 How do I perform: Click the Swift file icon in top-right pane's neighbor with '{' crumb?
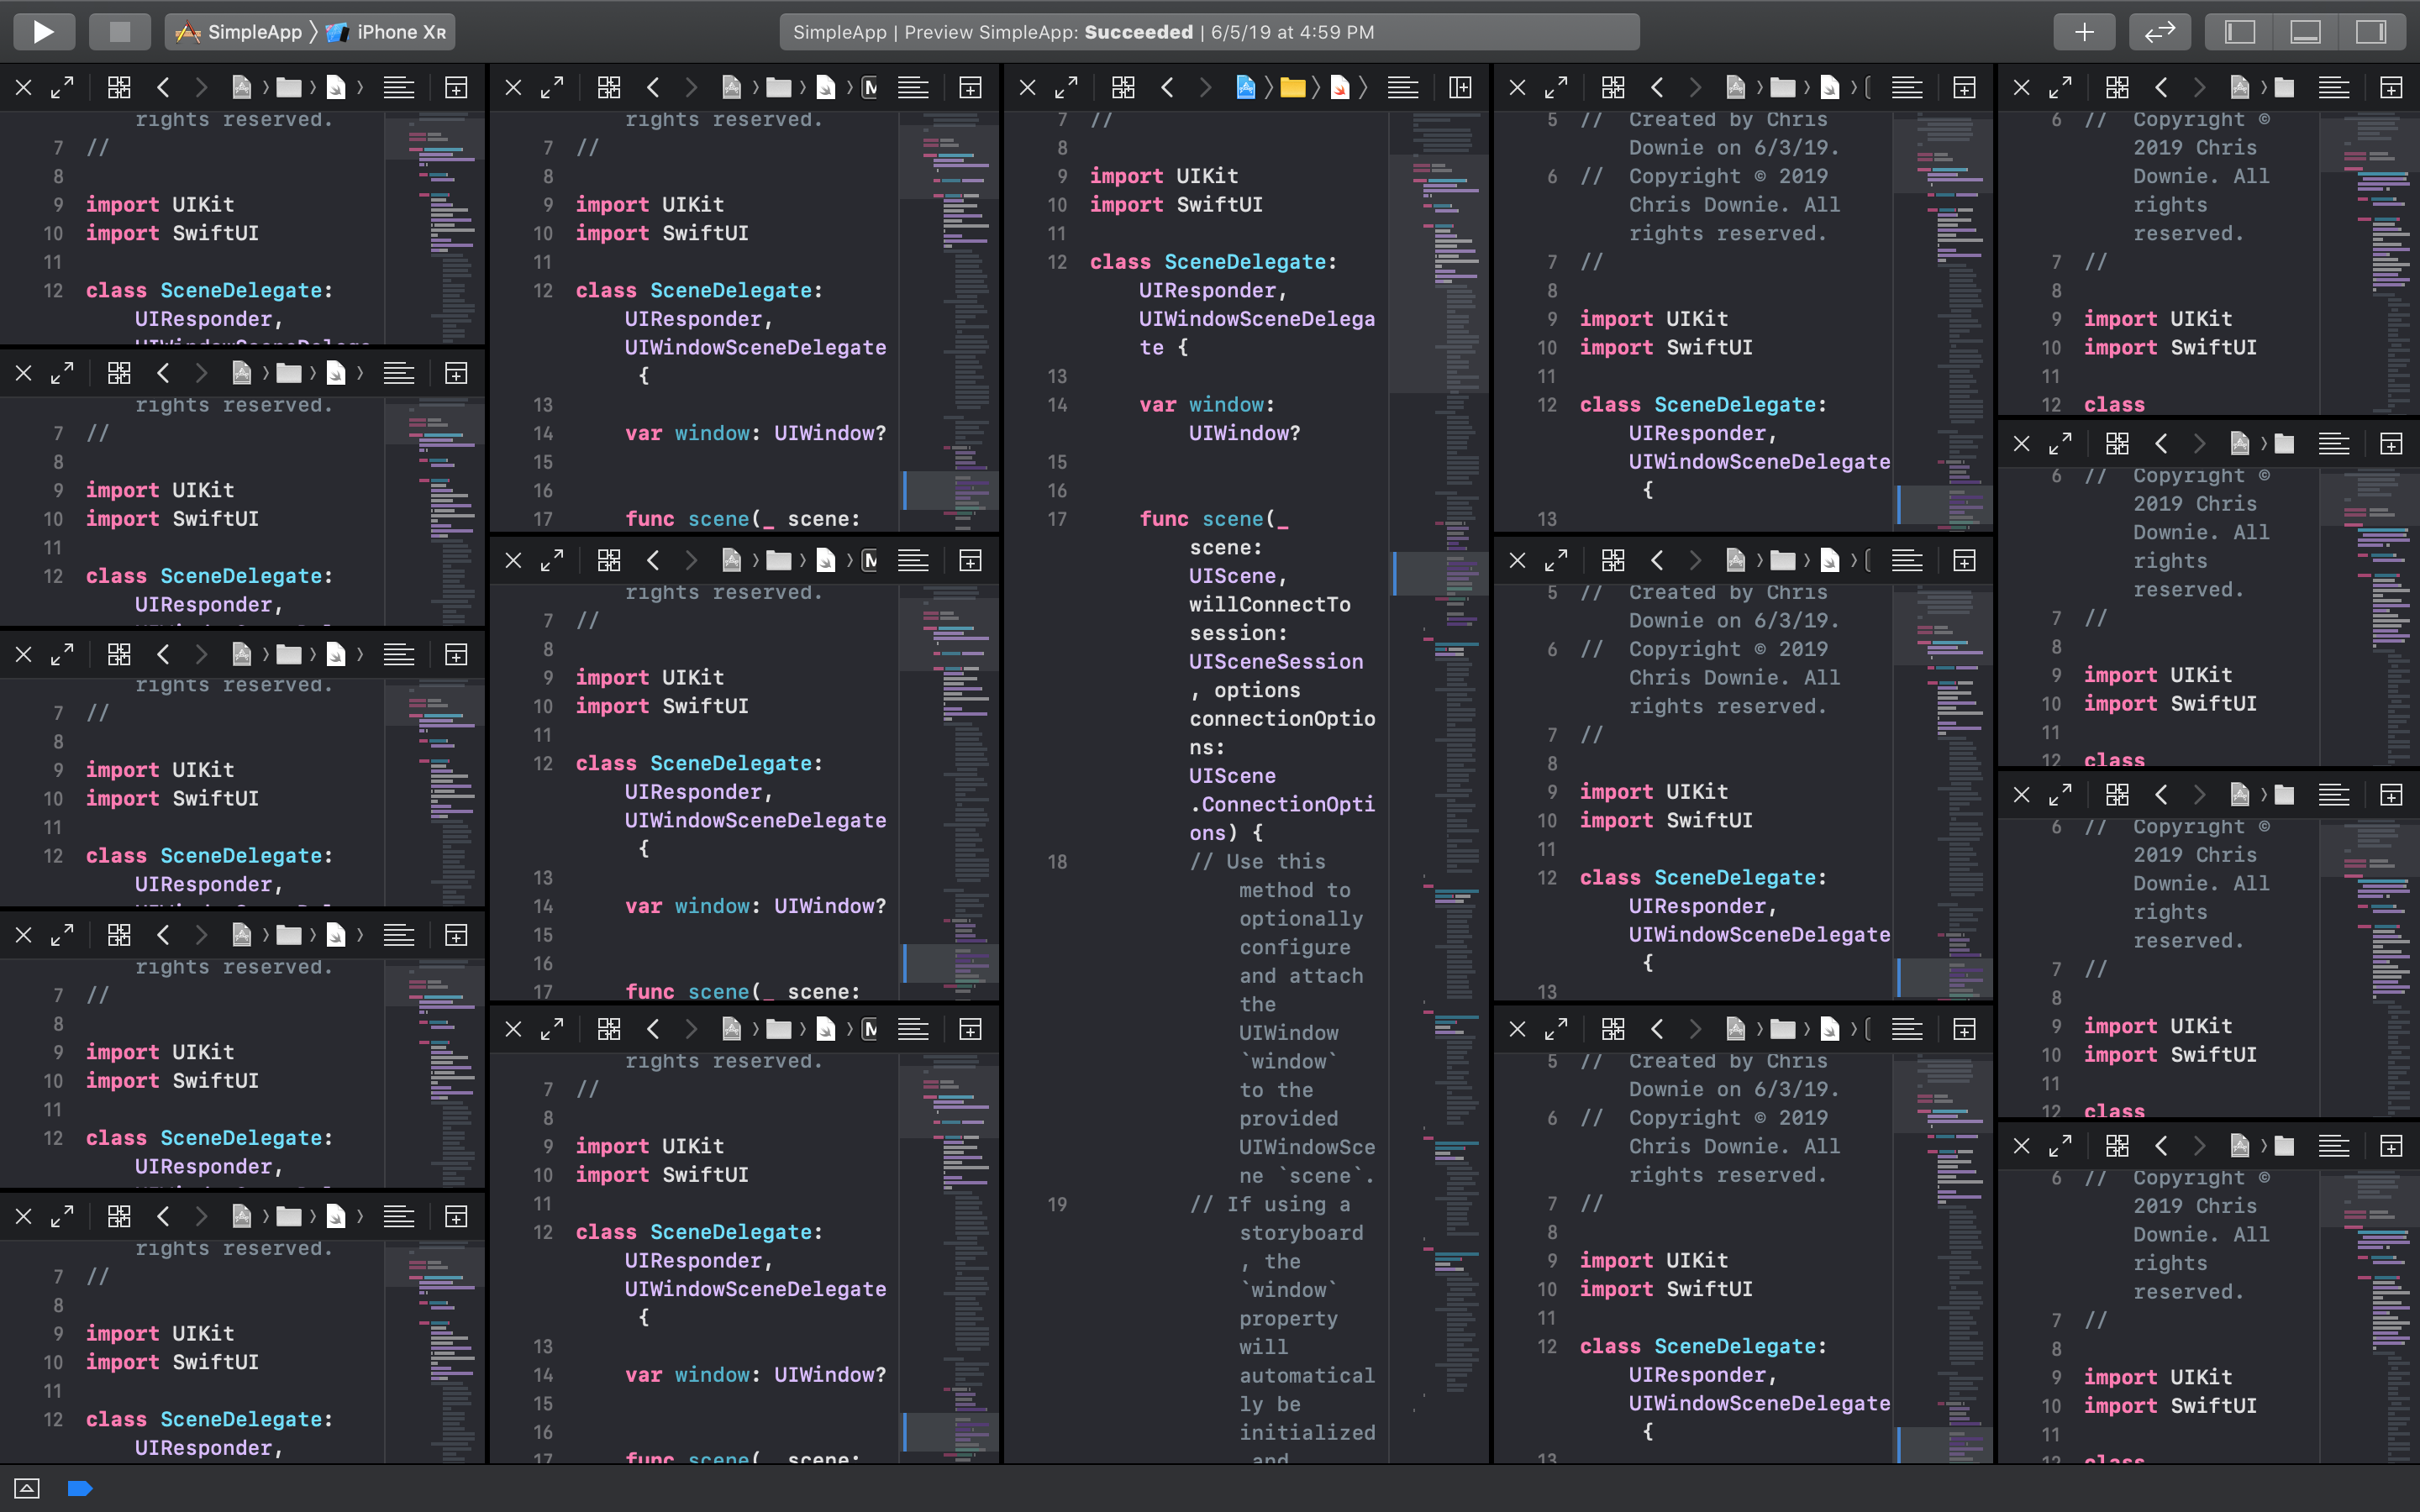[x=1829, y=88]
